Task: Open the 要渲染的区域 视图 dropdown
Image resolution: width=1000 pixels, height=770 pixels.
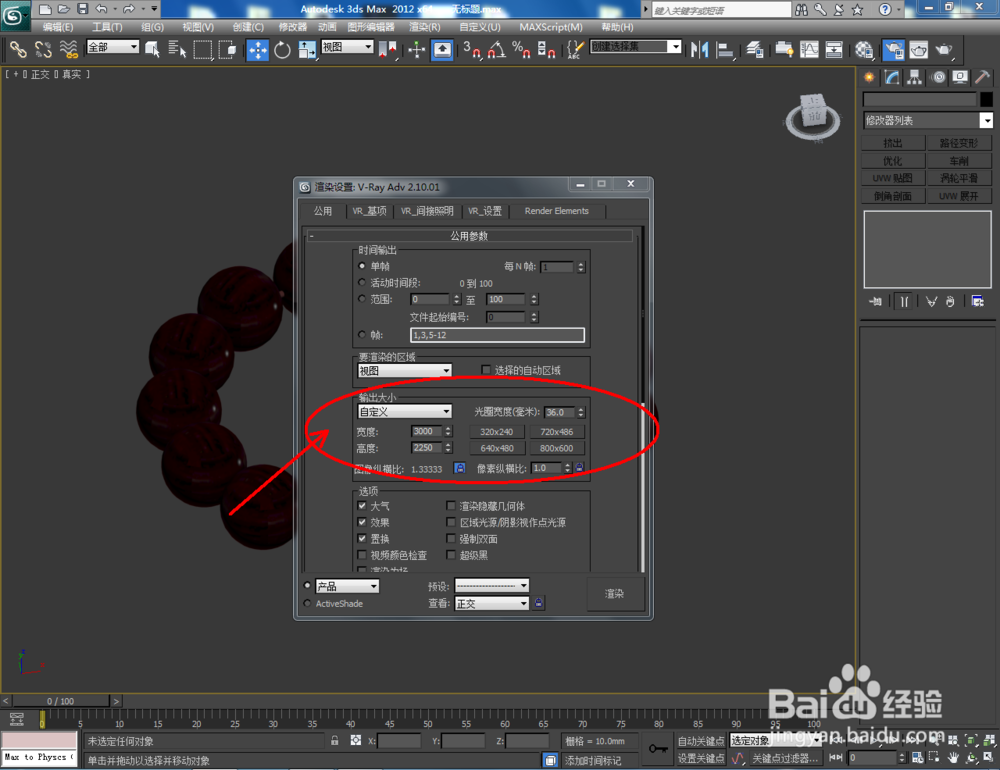Action: pos(403,370)
